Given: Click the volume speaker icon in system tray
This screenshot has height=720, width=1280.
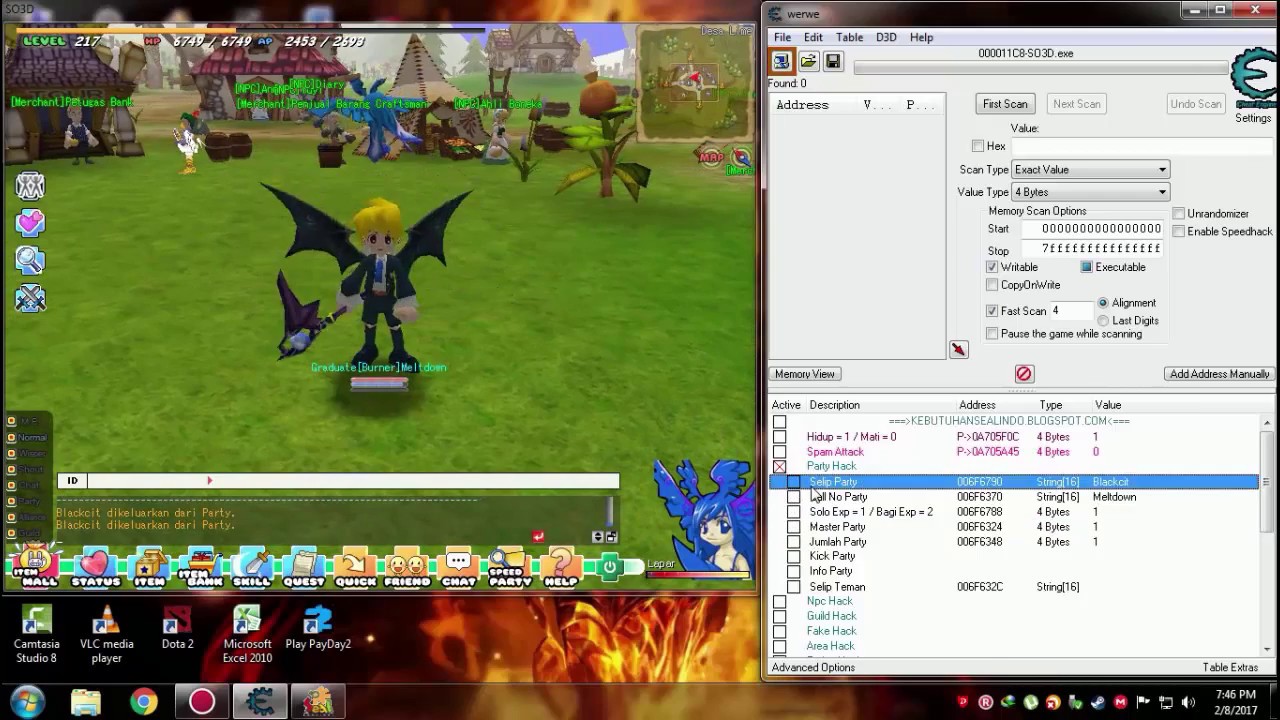Looking at the screenshot, I should coord(1188,703).
